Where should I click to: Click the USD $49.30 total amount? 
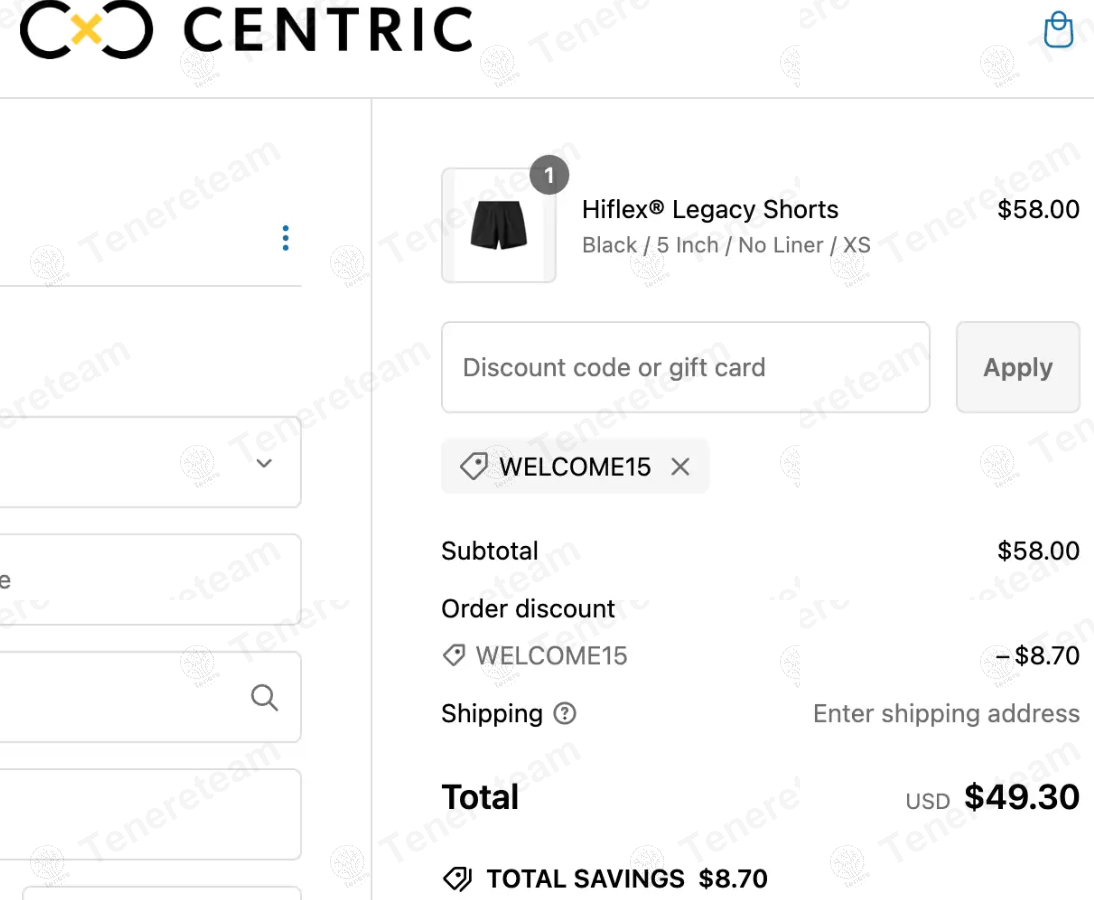(x=1021, y=798)
